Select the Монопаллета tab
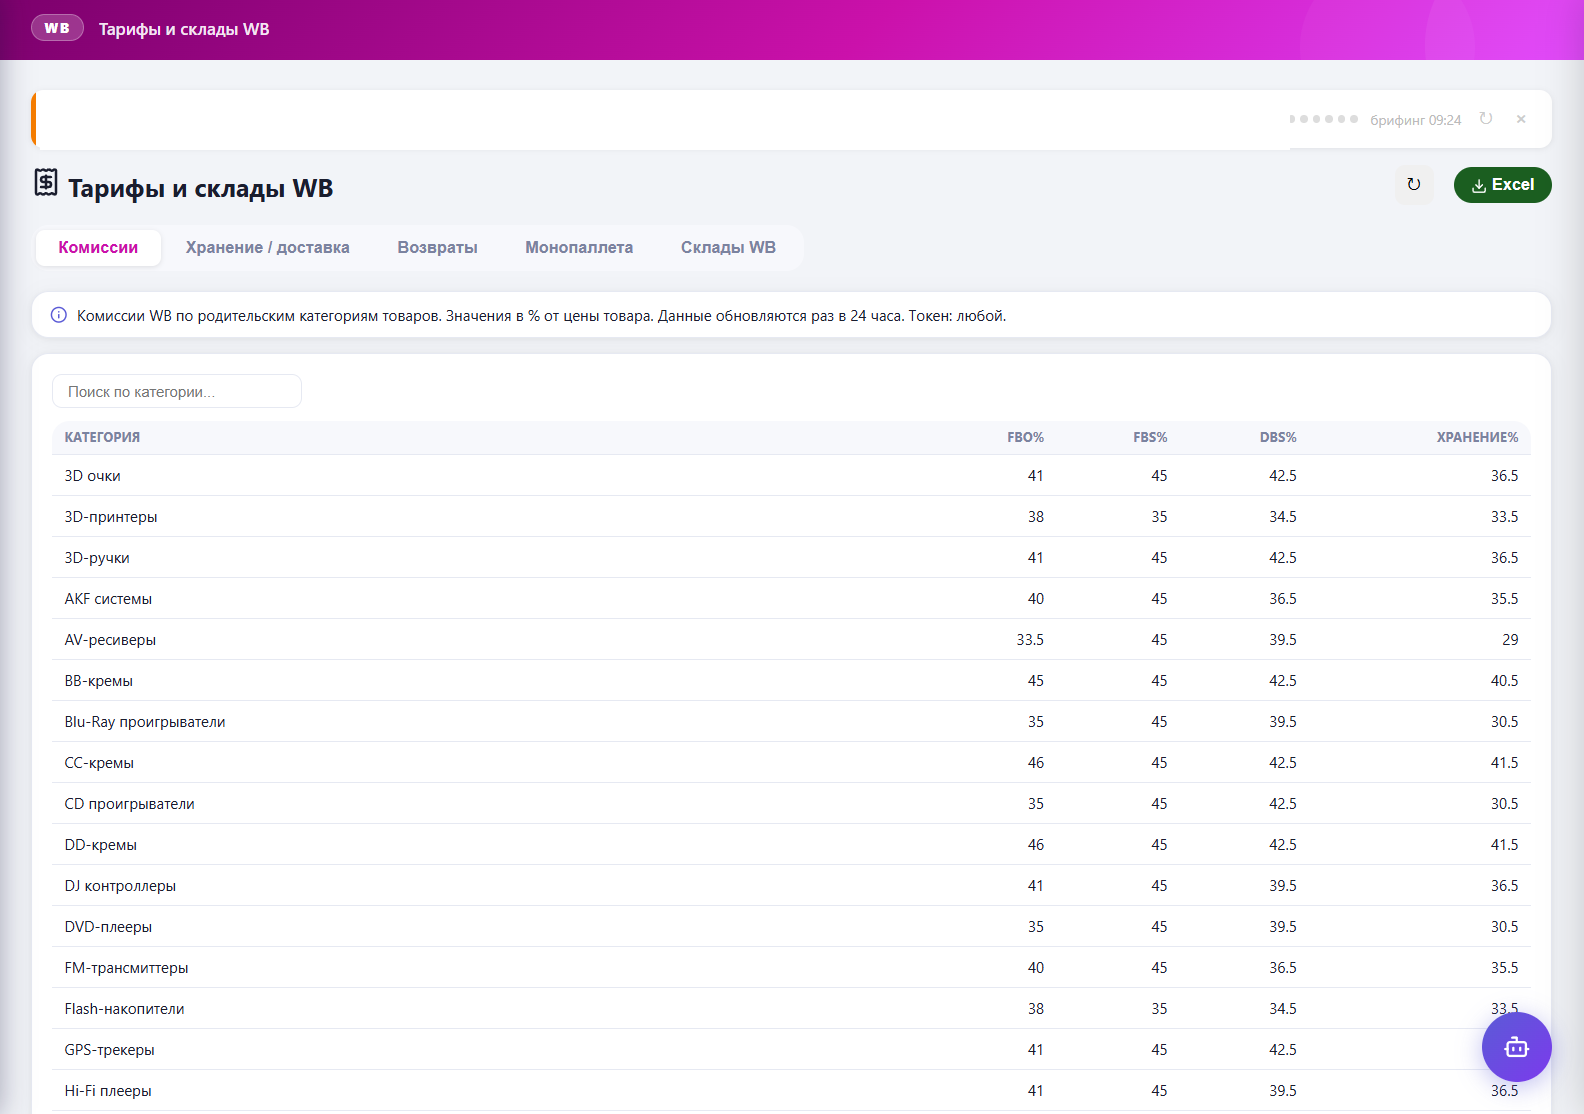This screenshot has width=1584, height=1114. pyautogui.click(x=579, y=248)
